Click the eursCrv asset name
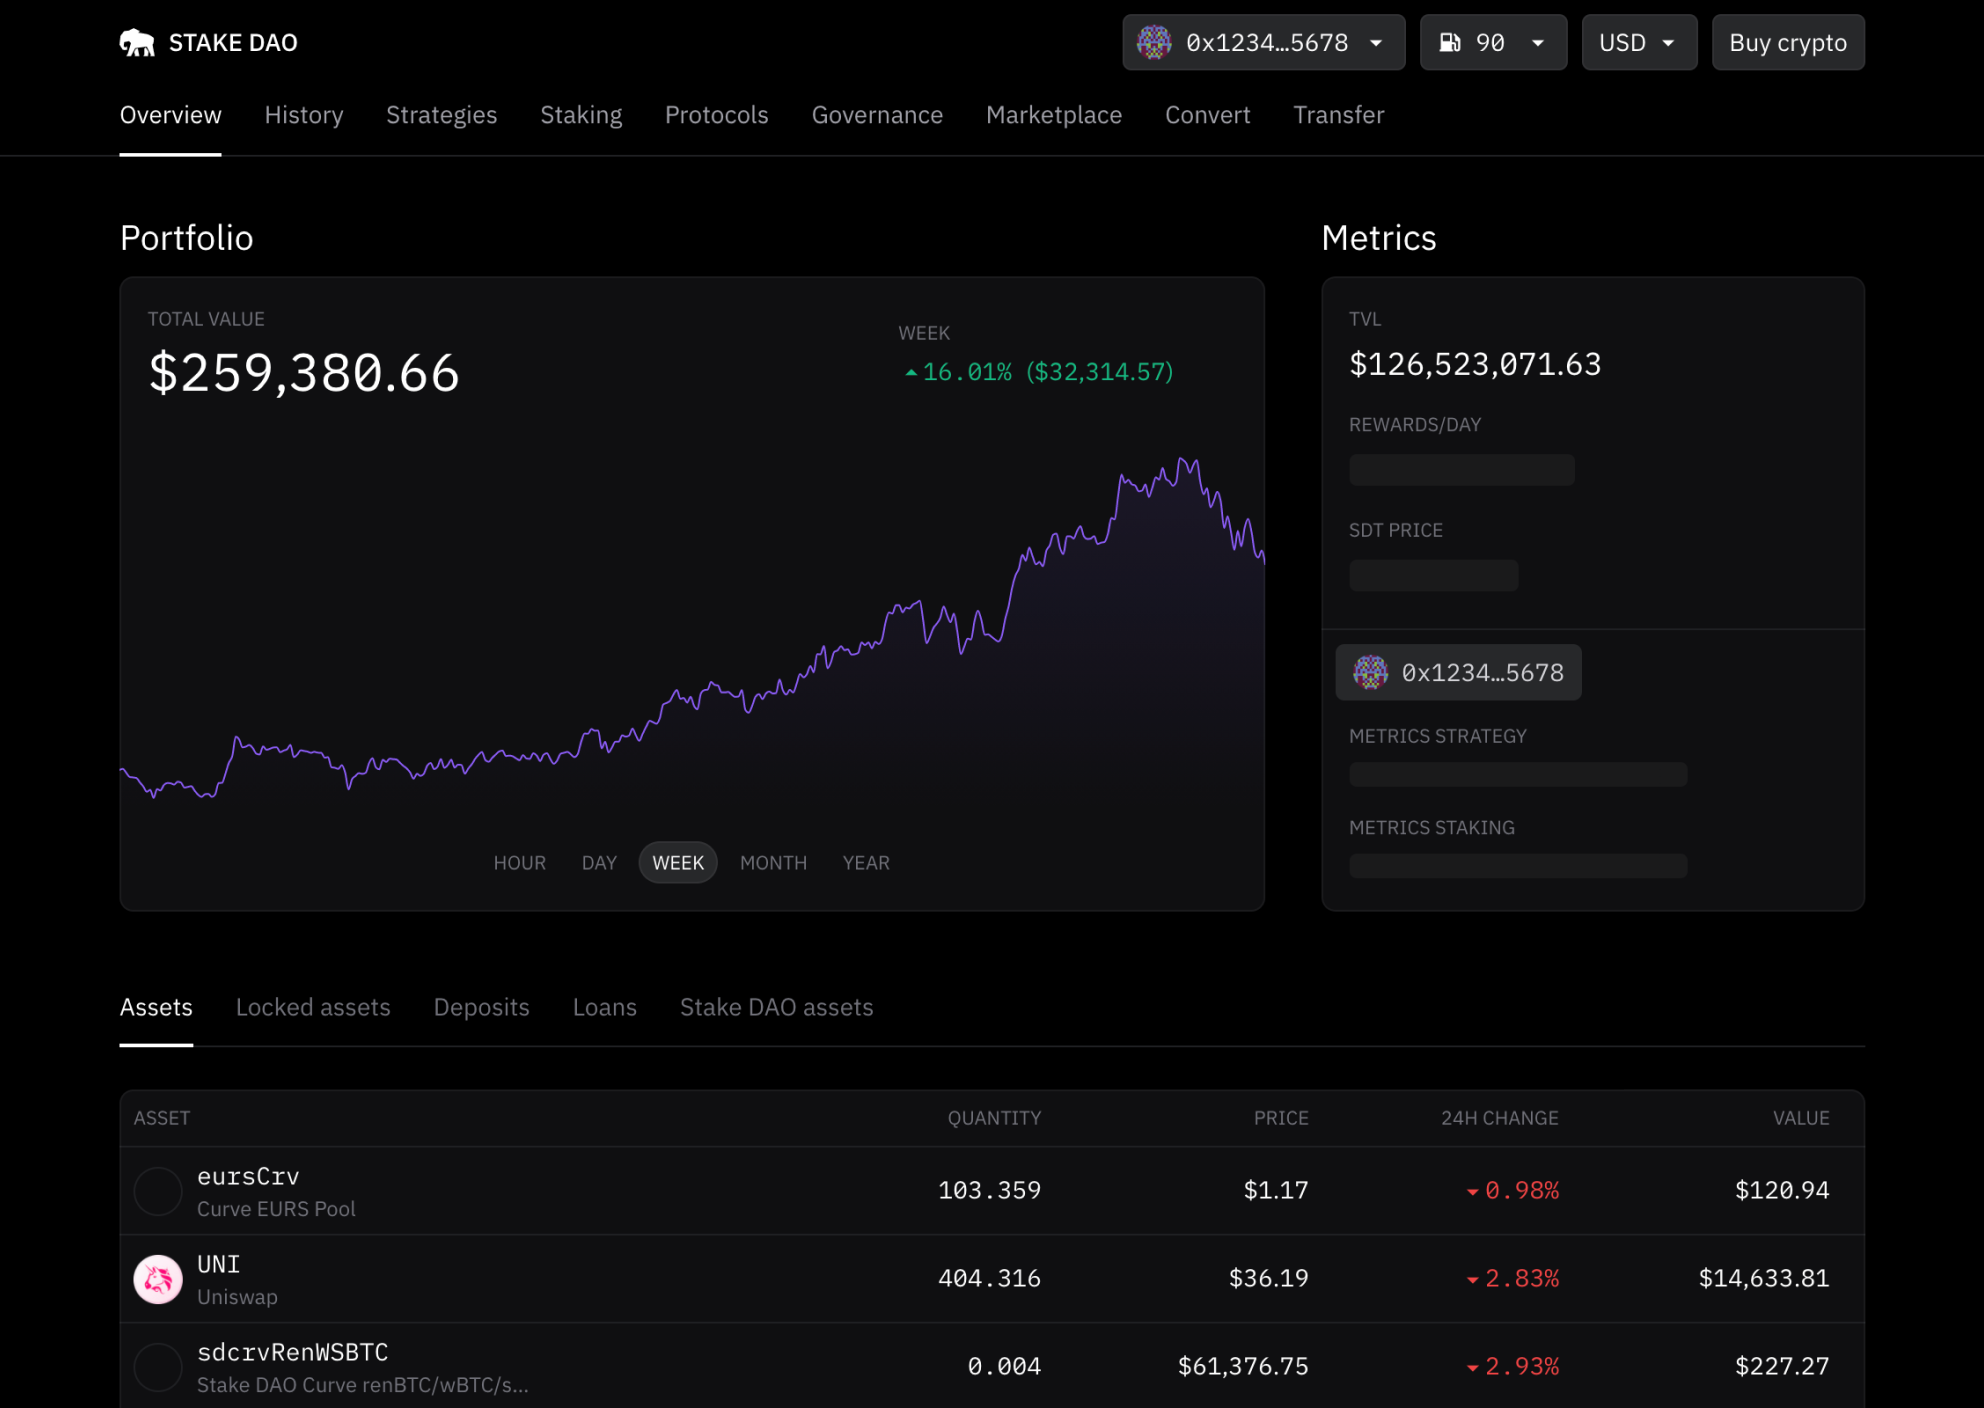The image size is (1984, 1408). pyautogui.click(x=248, y=1177)
